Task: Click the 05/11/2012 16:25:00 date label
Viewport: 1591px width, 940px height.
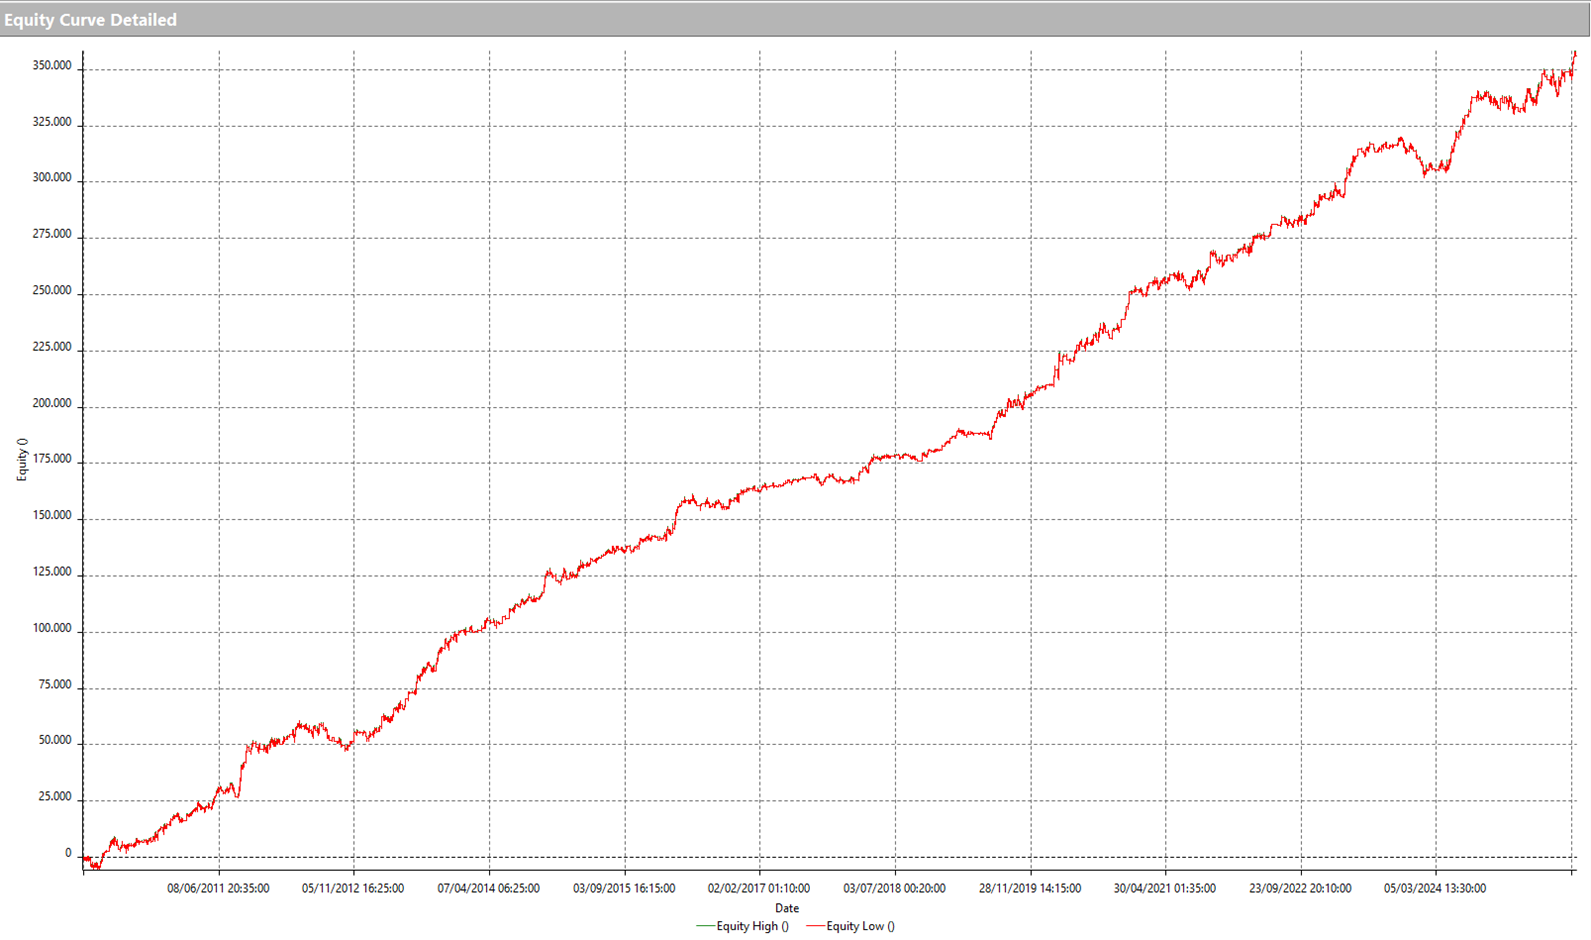Action: [x=353, y=888]
